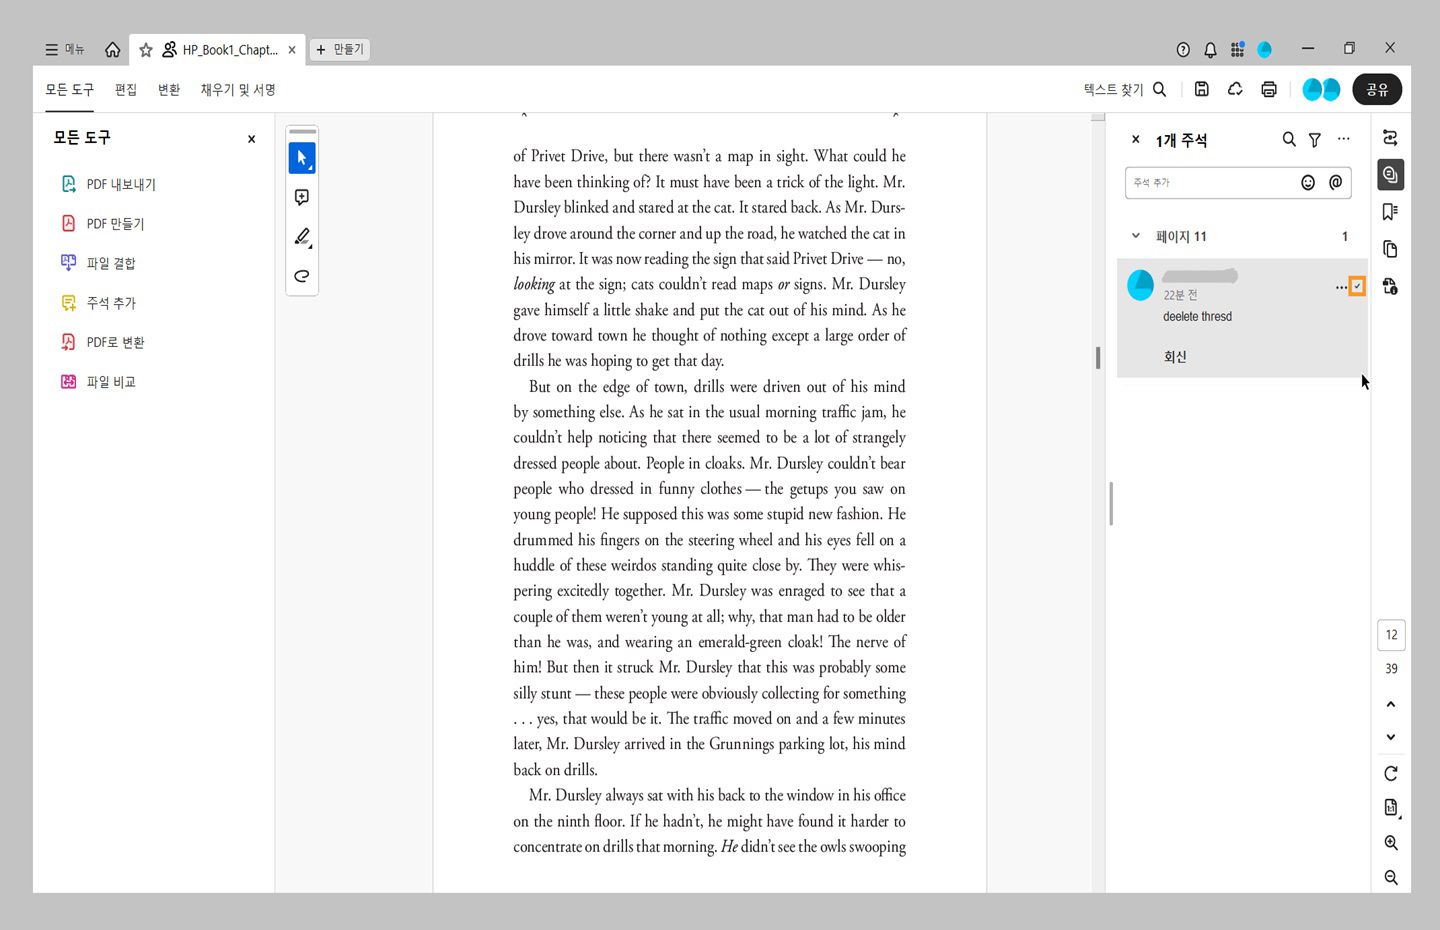View the shared collaborators avatars
Image resolution: width=1440 pixels, height=930 pixels.
click(1321, 89)
